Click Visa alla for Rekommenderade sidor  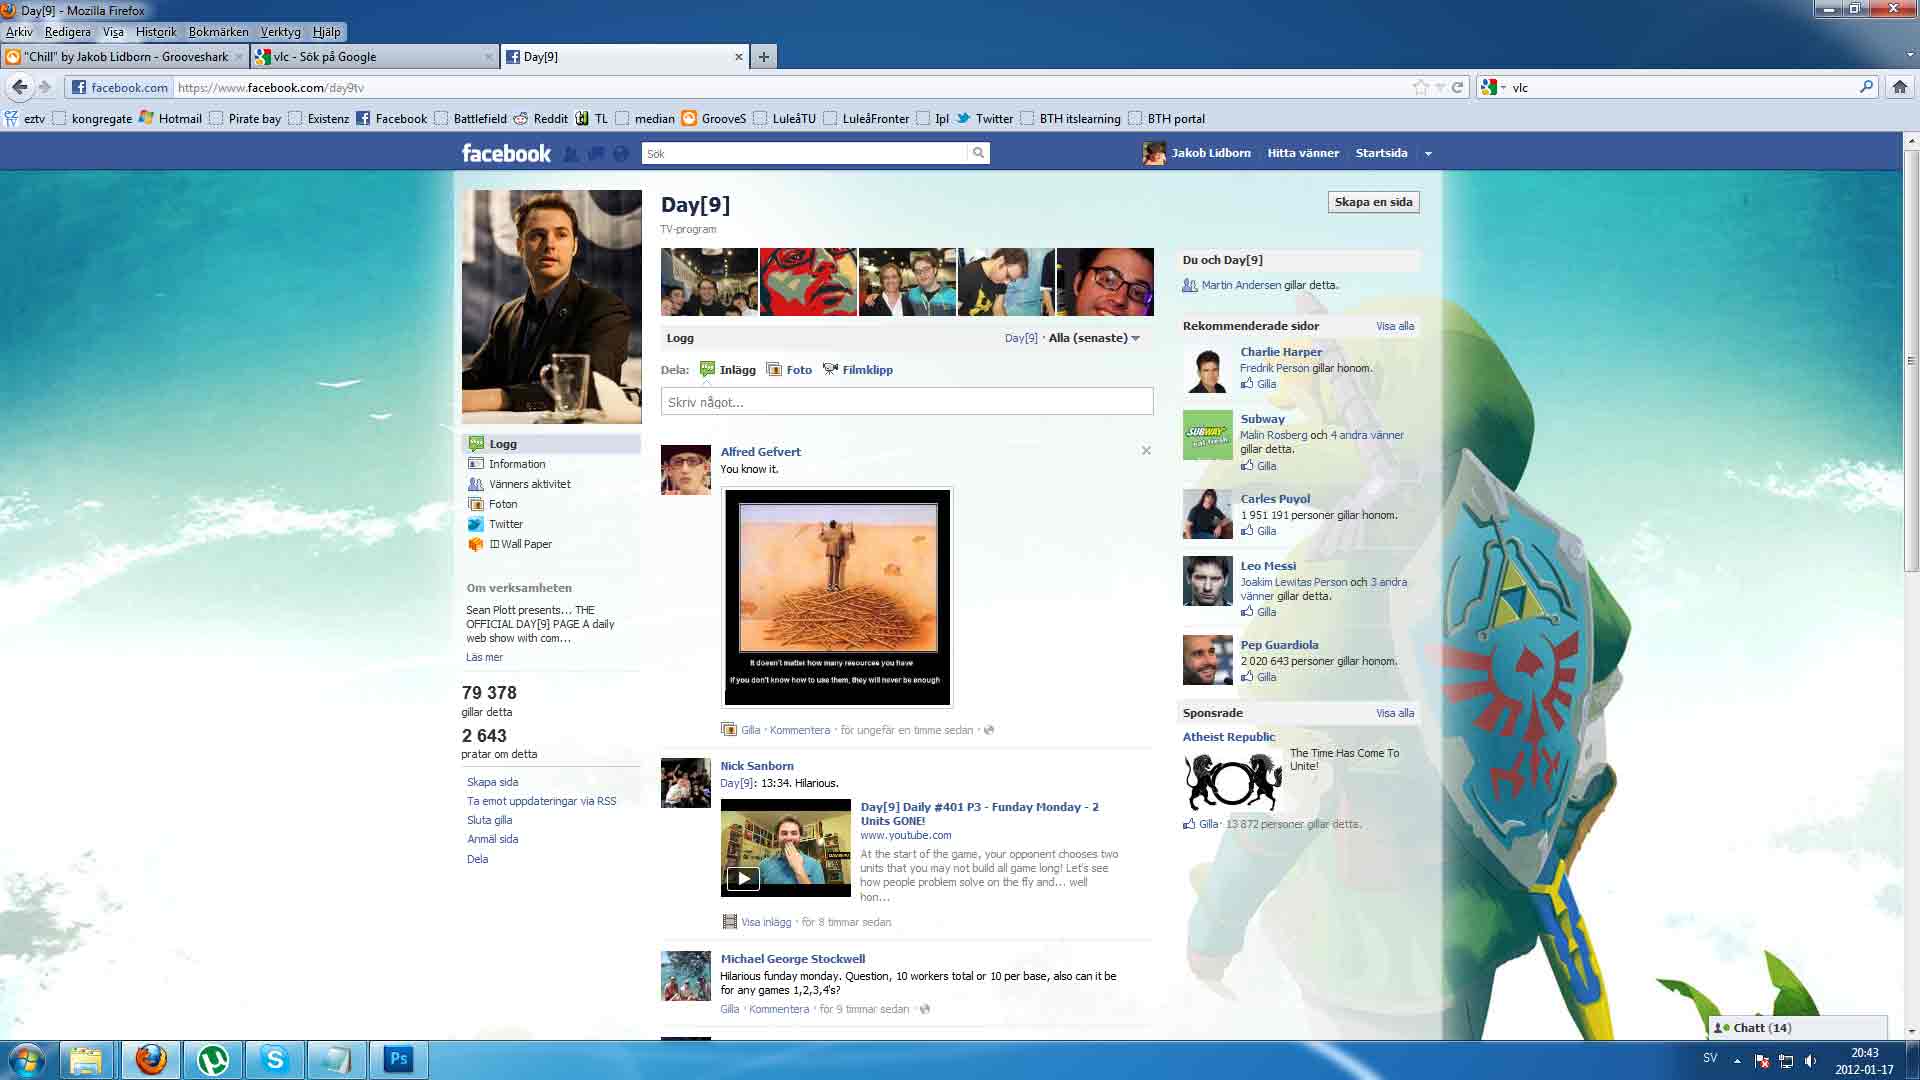(x=1394, y=326)
